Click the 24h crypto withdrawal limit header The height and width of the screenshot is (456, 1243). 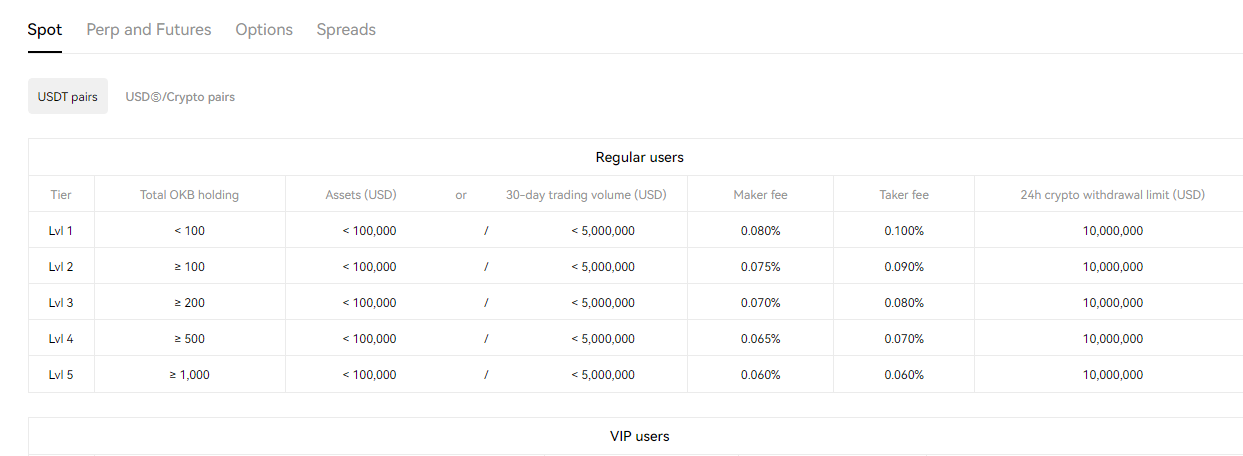[x=1112, y=195]
